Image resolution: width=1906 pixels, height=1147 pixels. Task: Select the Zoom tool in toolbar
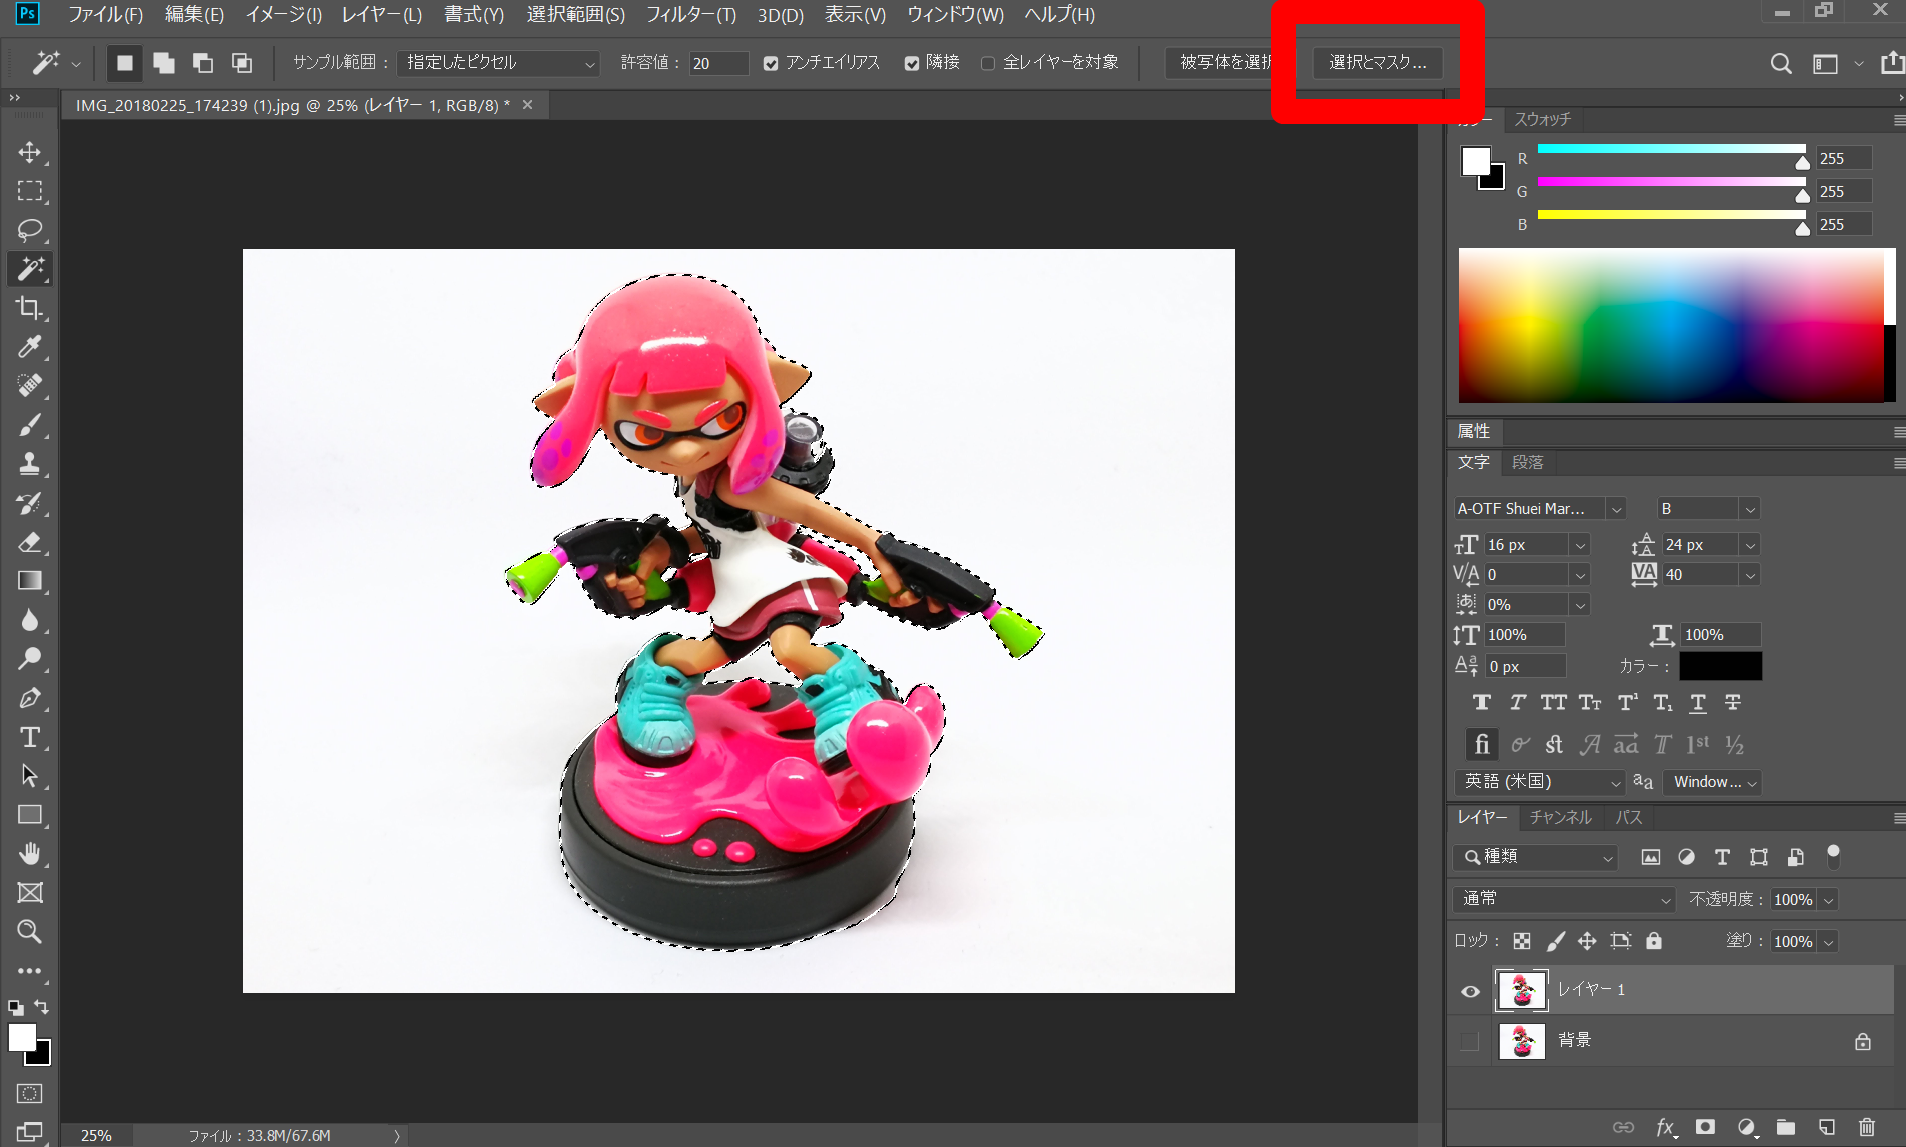click(x=30, y=932)
